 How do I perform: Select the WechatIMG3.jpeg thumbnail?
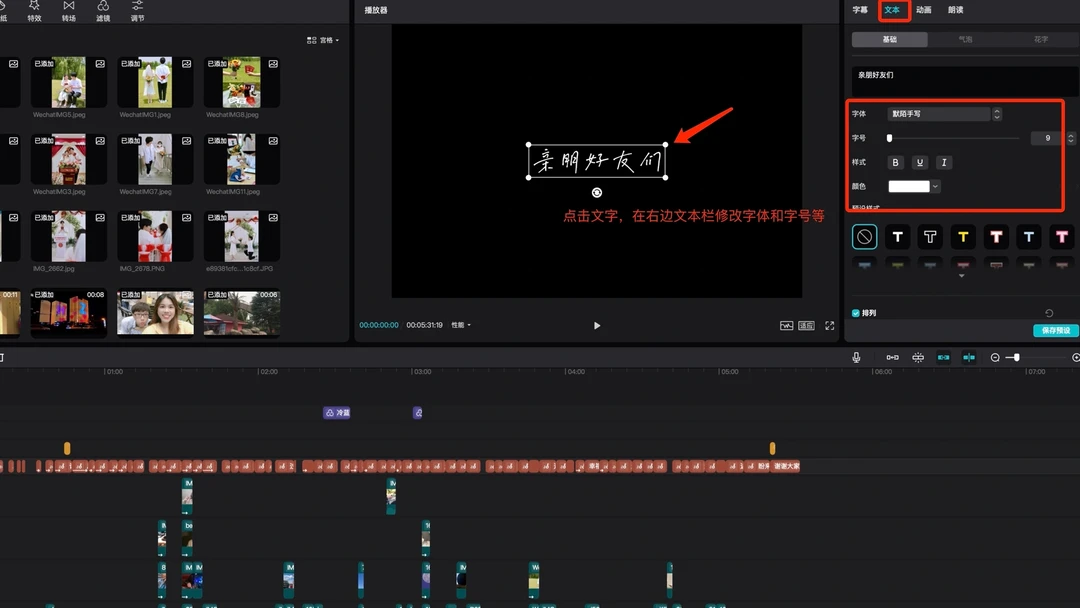[69, 159]
